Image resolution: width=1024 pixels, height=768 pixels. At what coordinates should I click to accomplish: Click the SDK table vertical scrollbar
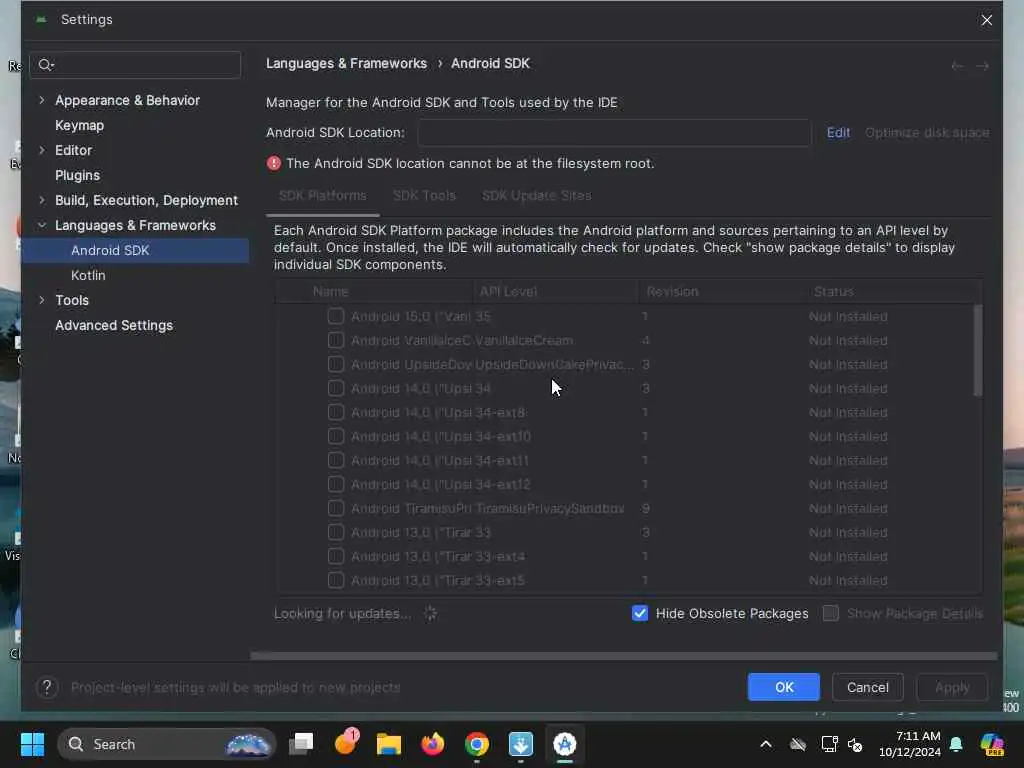pyautogui.click(x=978, y=351)
